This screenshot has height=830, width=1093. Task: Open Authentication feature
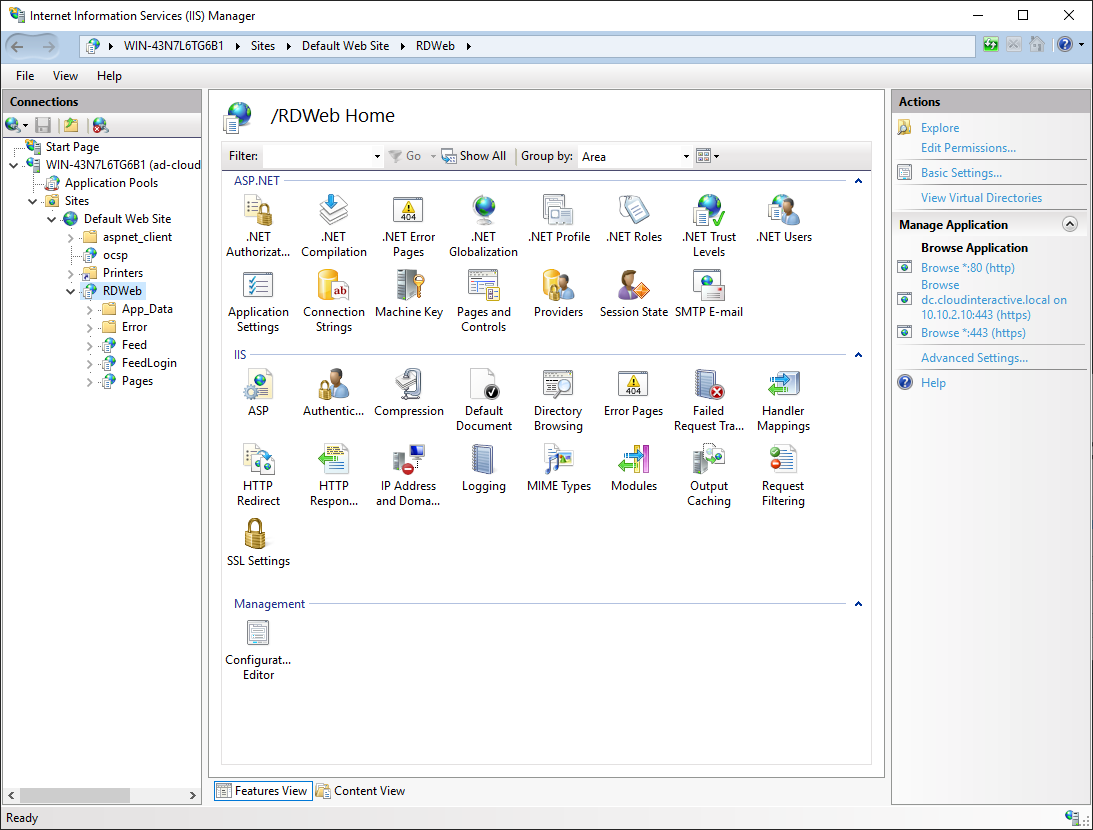(x=333, y=393)
